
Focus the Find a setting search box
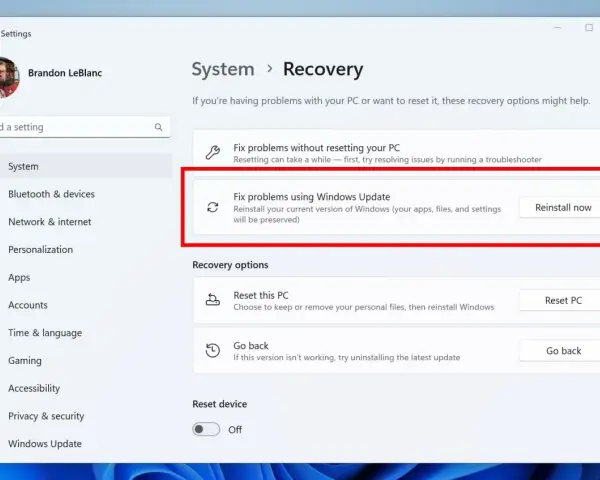pos(85,127)
